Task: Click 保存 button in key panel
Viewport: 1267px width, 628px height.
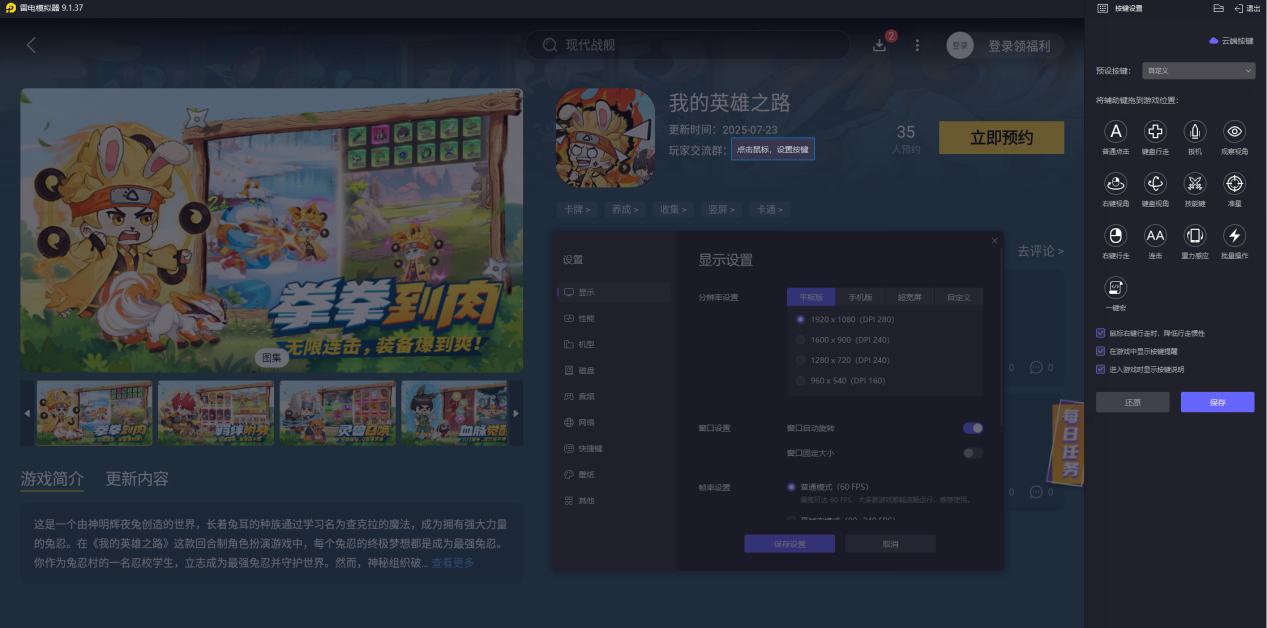Action: 1217,402
